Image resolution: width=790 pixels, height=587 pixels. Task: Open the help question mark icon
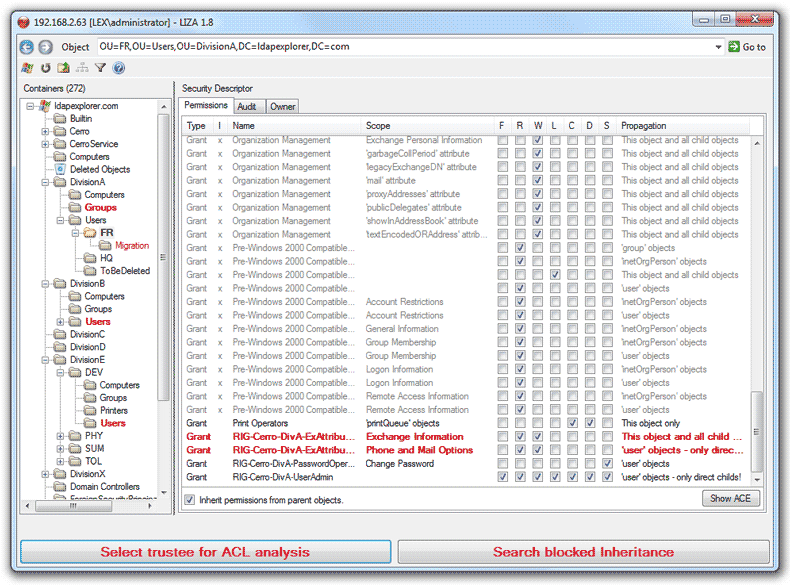point(118,68)
